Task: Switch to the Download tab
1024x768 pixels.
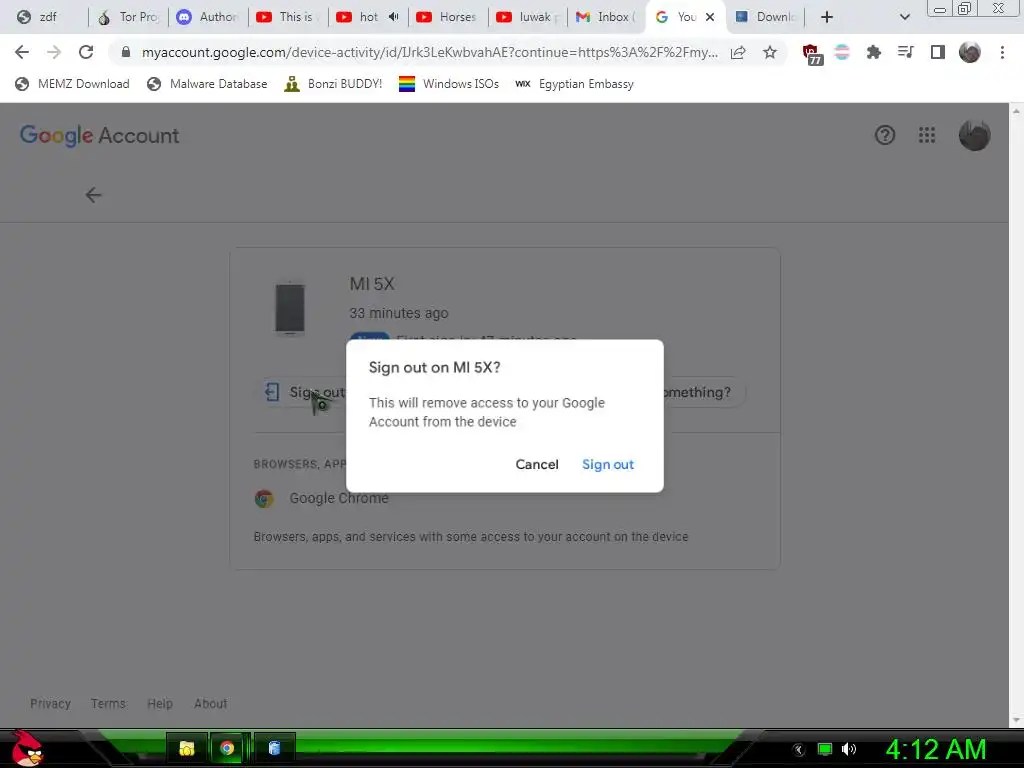Action: 767,17
